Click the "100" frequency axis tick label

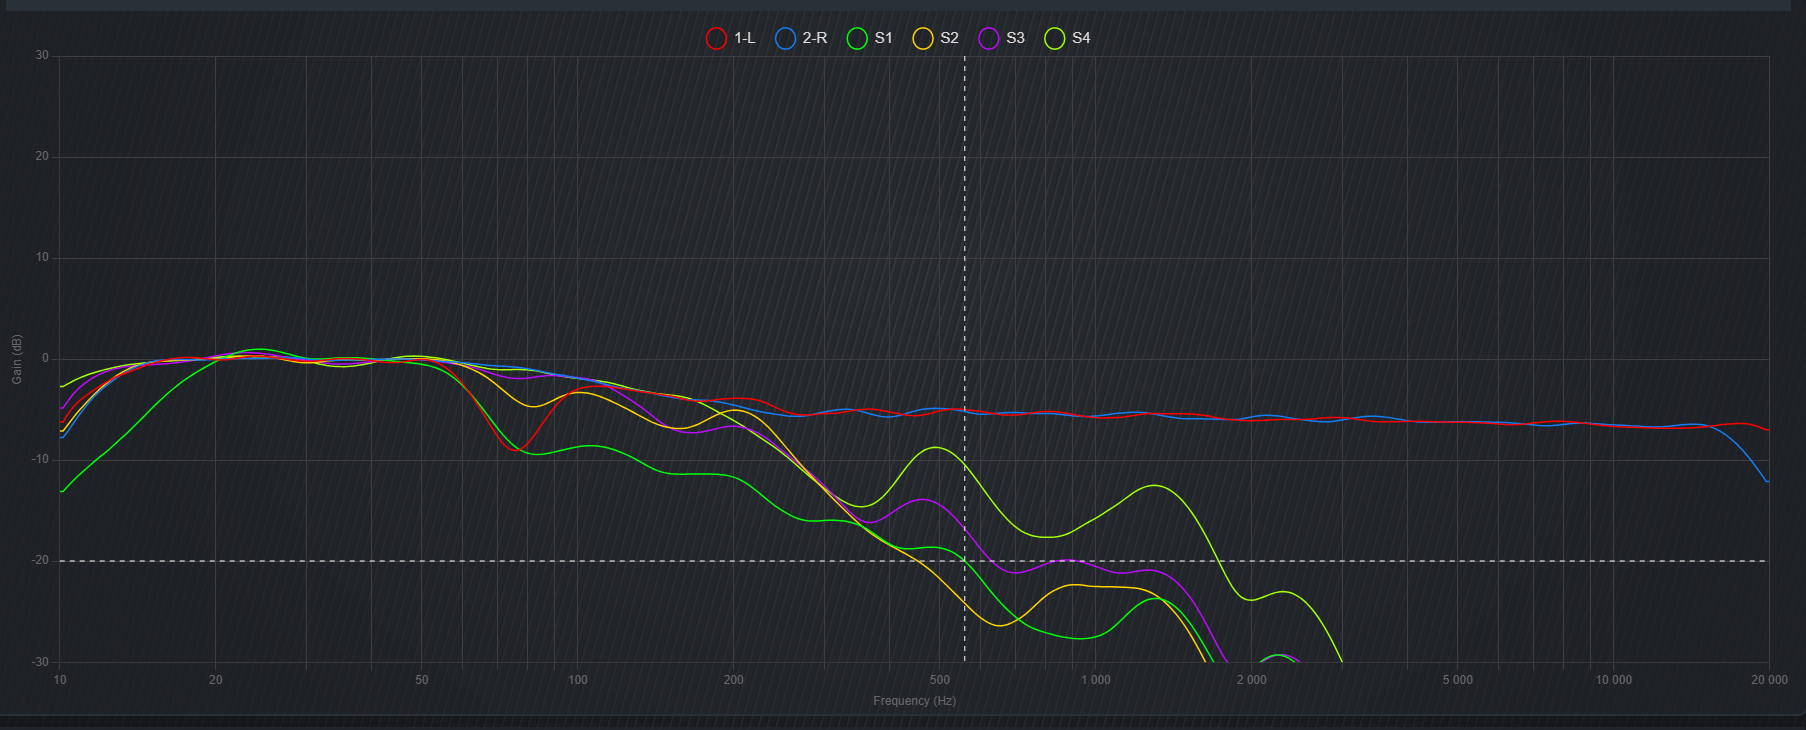pyautogui.click(x=578, y=680)
